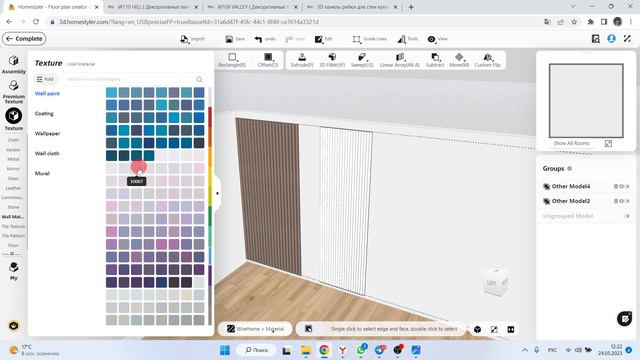Delete the Other Model4 group
Image resolution: width=640 pixels, height=360 pixels.
(616, 186)
